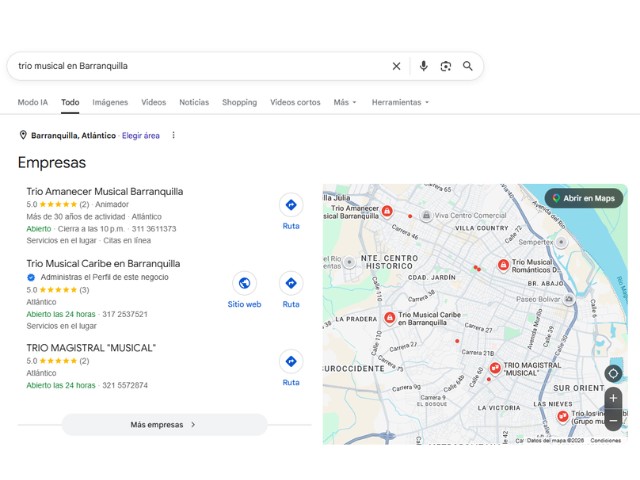The image size is (640, 480).
Task: Click the Trio Musical Románticos red map pin
Action: point(503,265)
